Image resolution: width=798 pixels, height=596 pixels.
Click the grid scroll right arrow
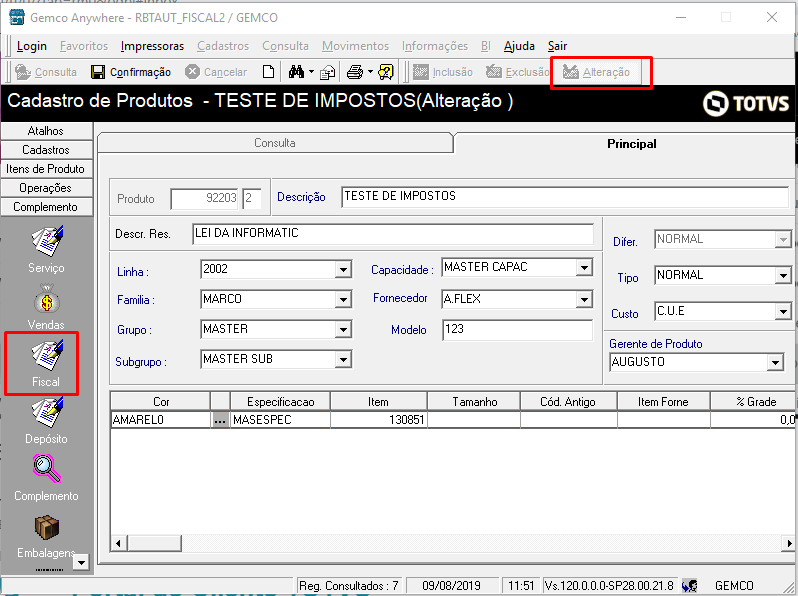pyautogui.click(x=789, y=543)
